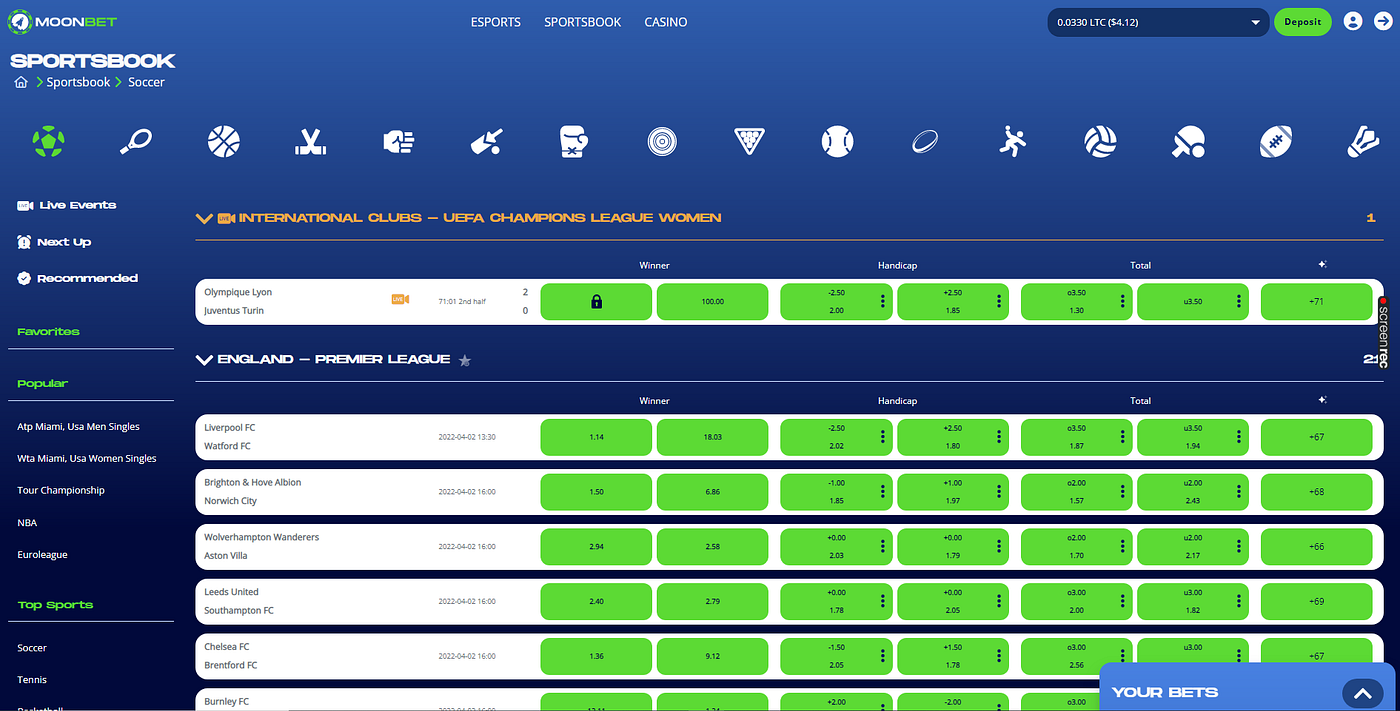1400x711 pixels.
Task: Click the Brighton & Hove Albion team name
Action: coord(253,482)
